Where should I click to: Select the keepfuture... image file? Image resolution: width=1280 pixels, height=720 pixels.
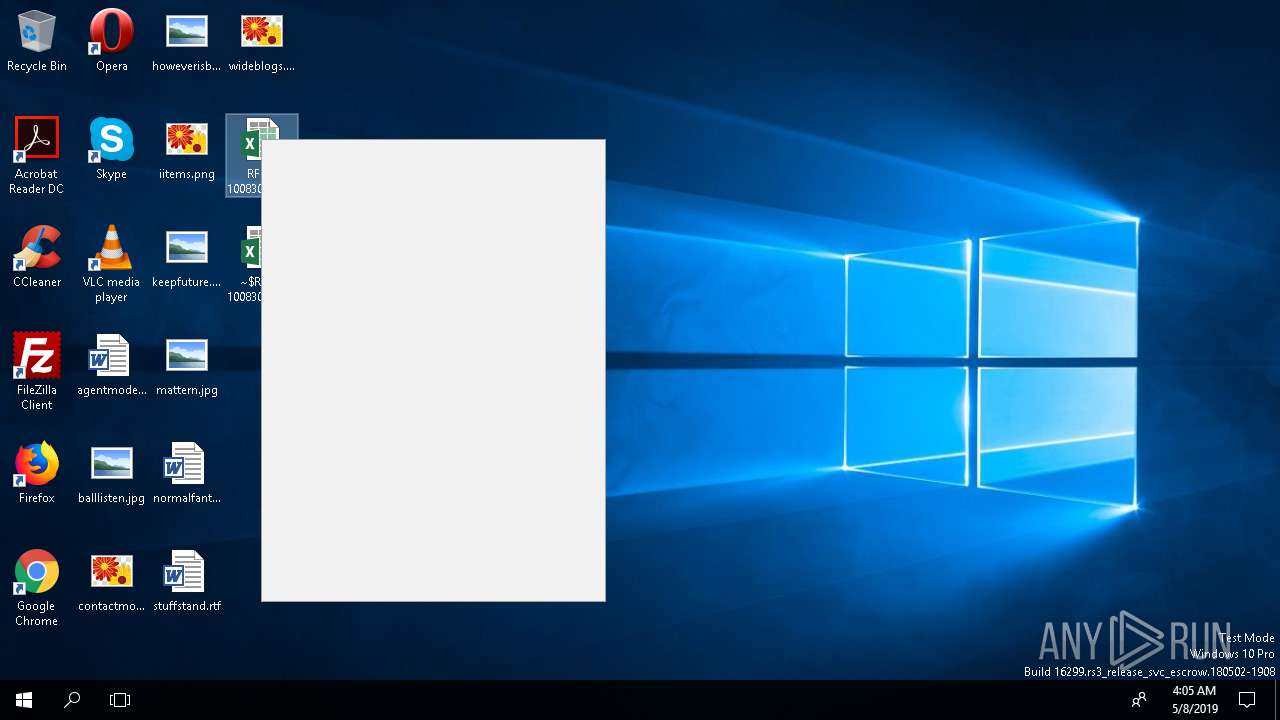coord(186,257)
